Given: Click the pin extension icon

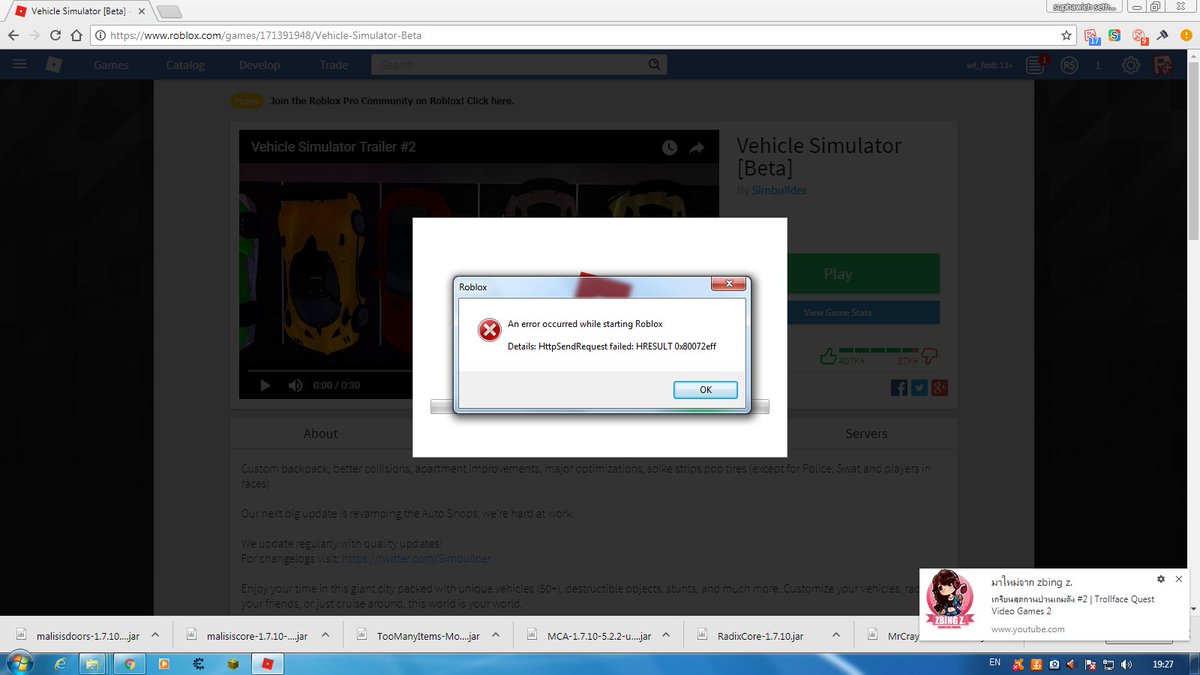Looking at the screenshot, I should (x=1163, y=35).
